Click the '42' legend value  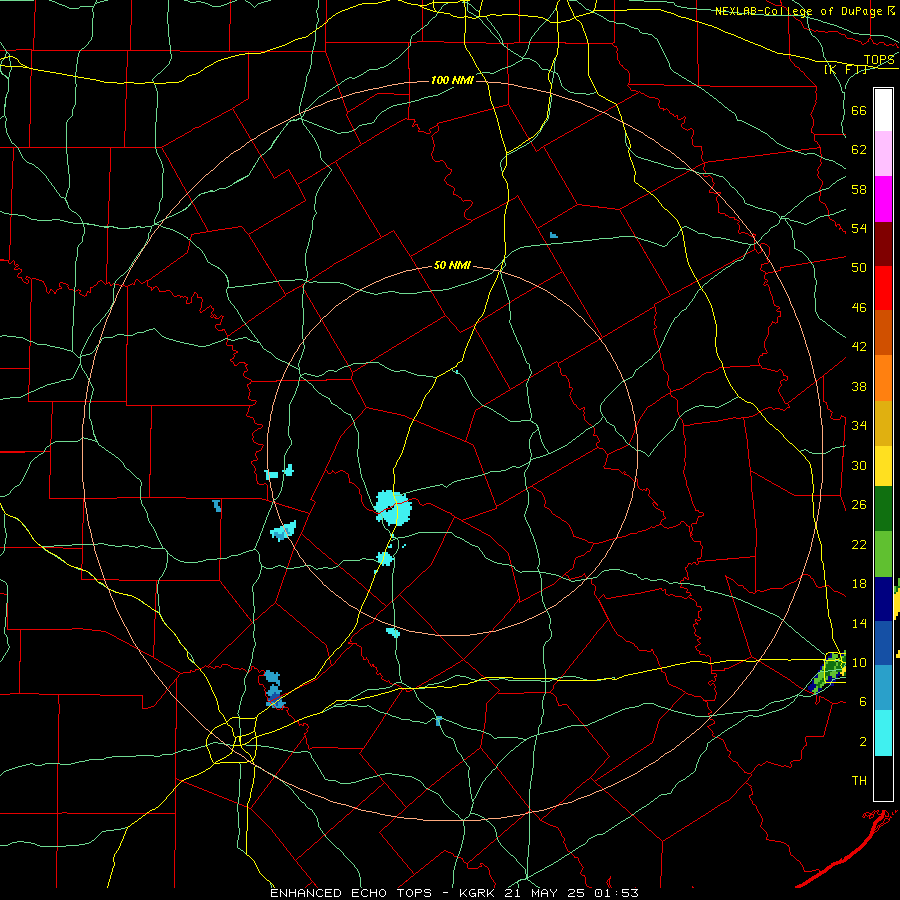859,347
